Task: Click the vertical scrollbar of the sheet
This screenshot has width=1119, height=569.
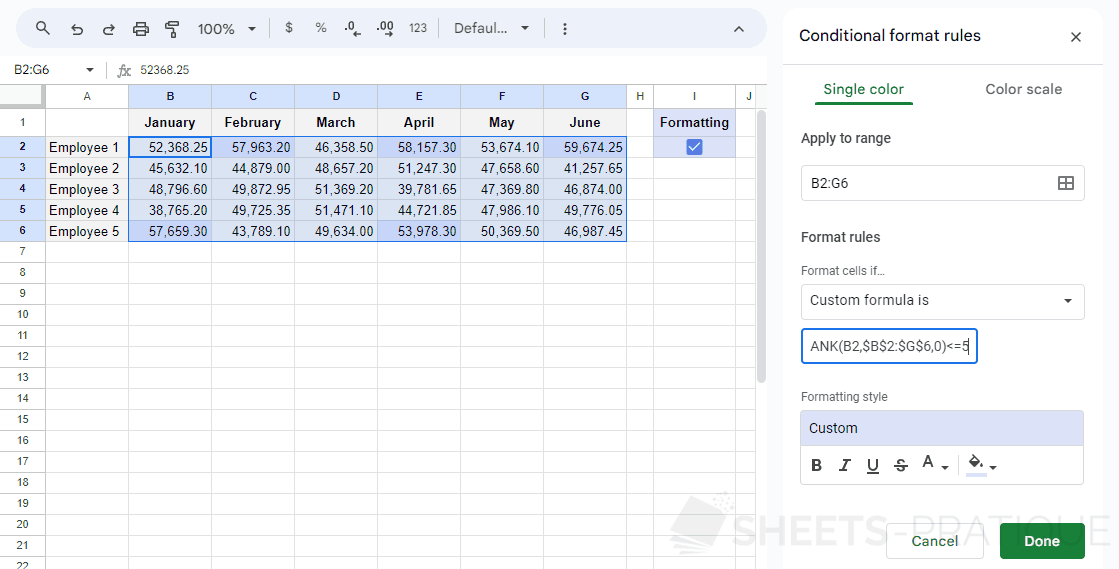Action: click(761, 246)
